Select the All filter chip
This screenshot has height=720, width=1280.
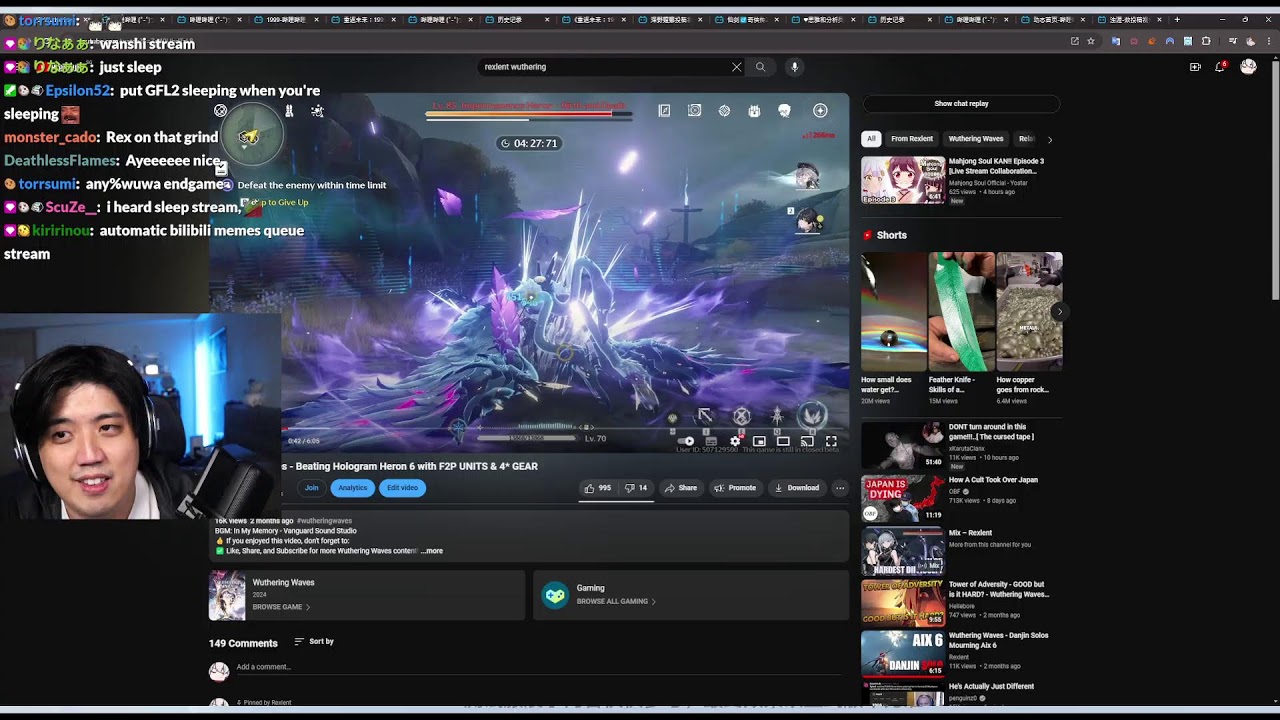click(871, 139)
